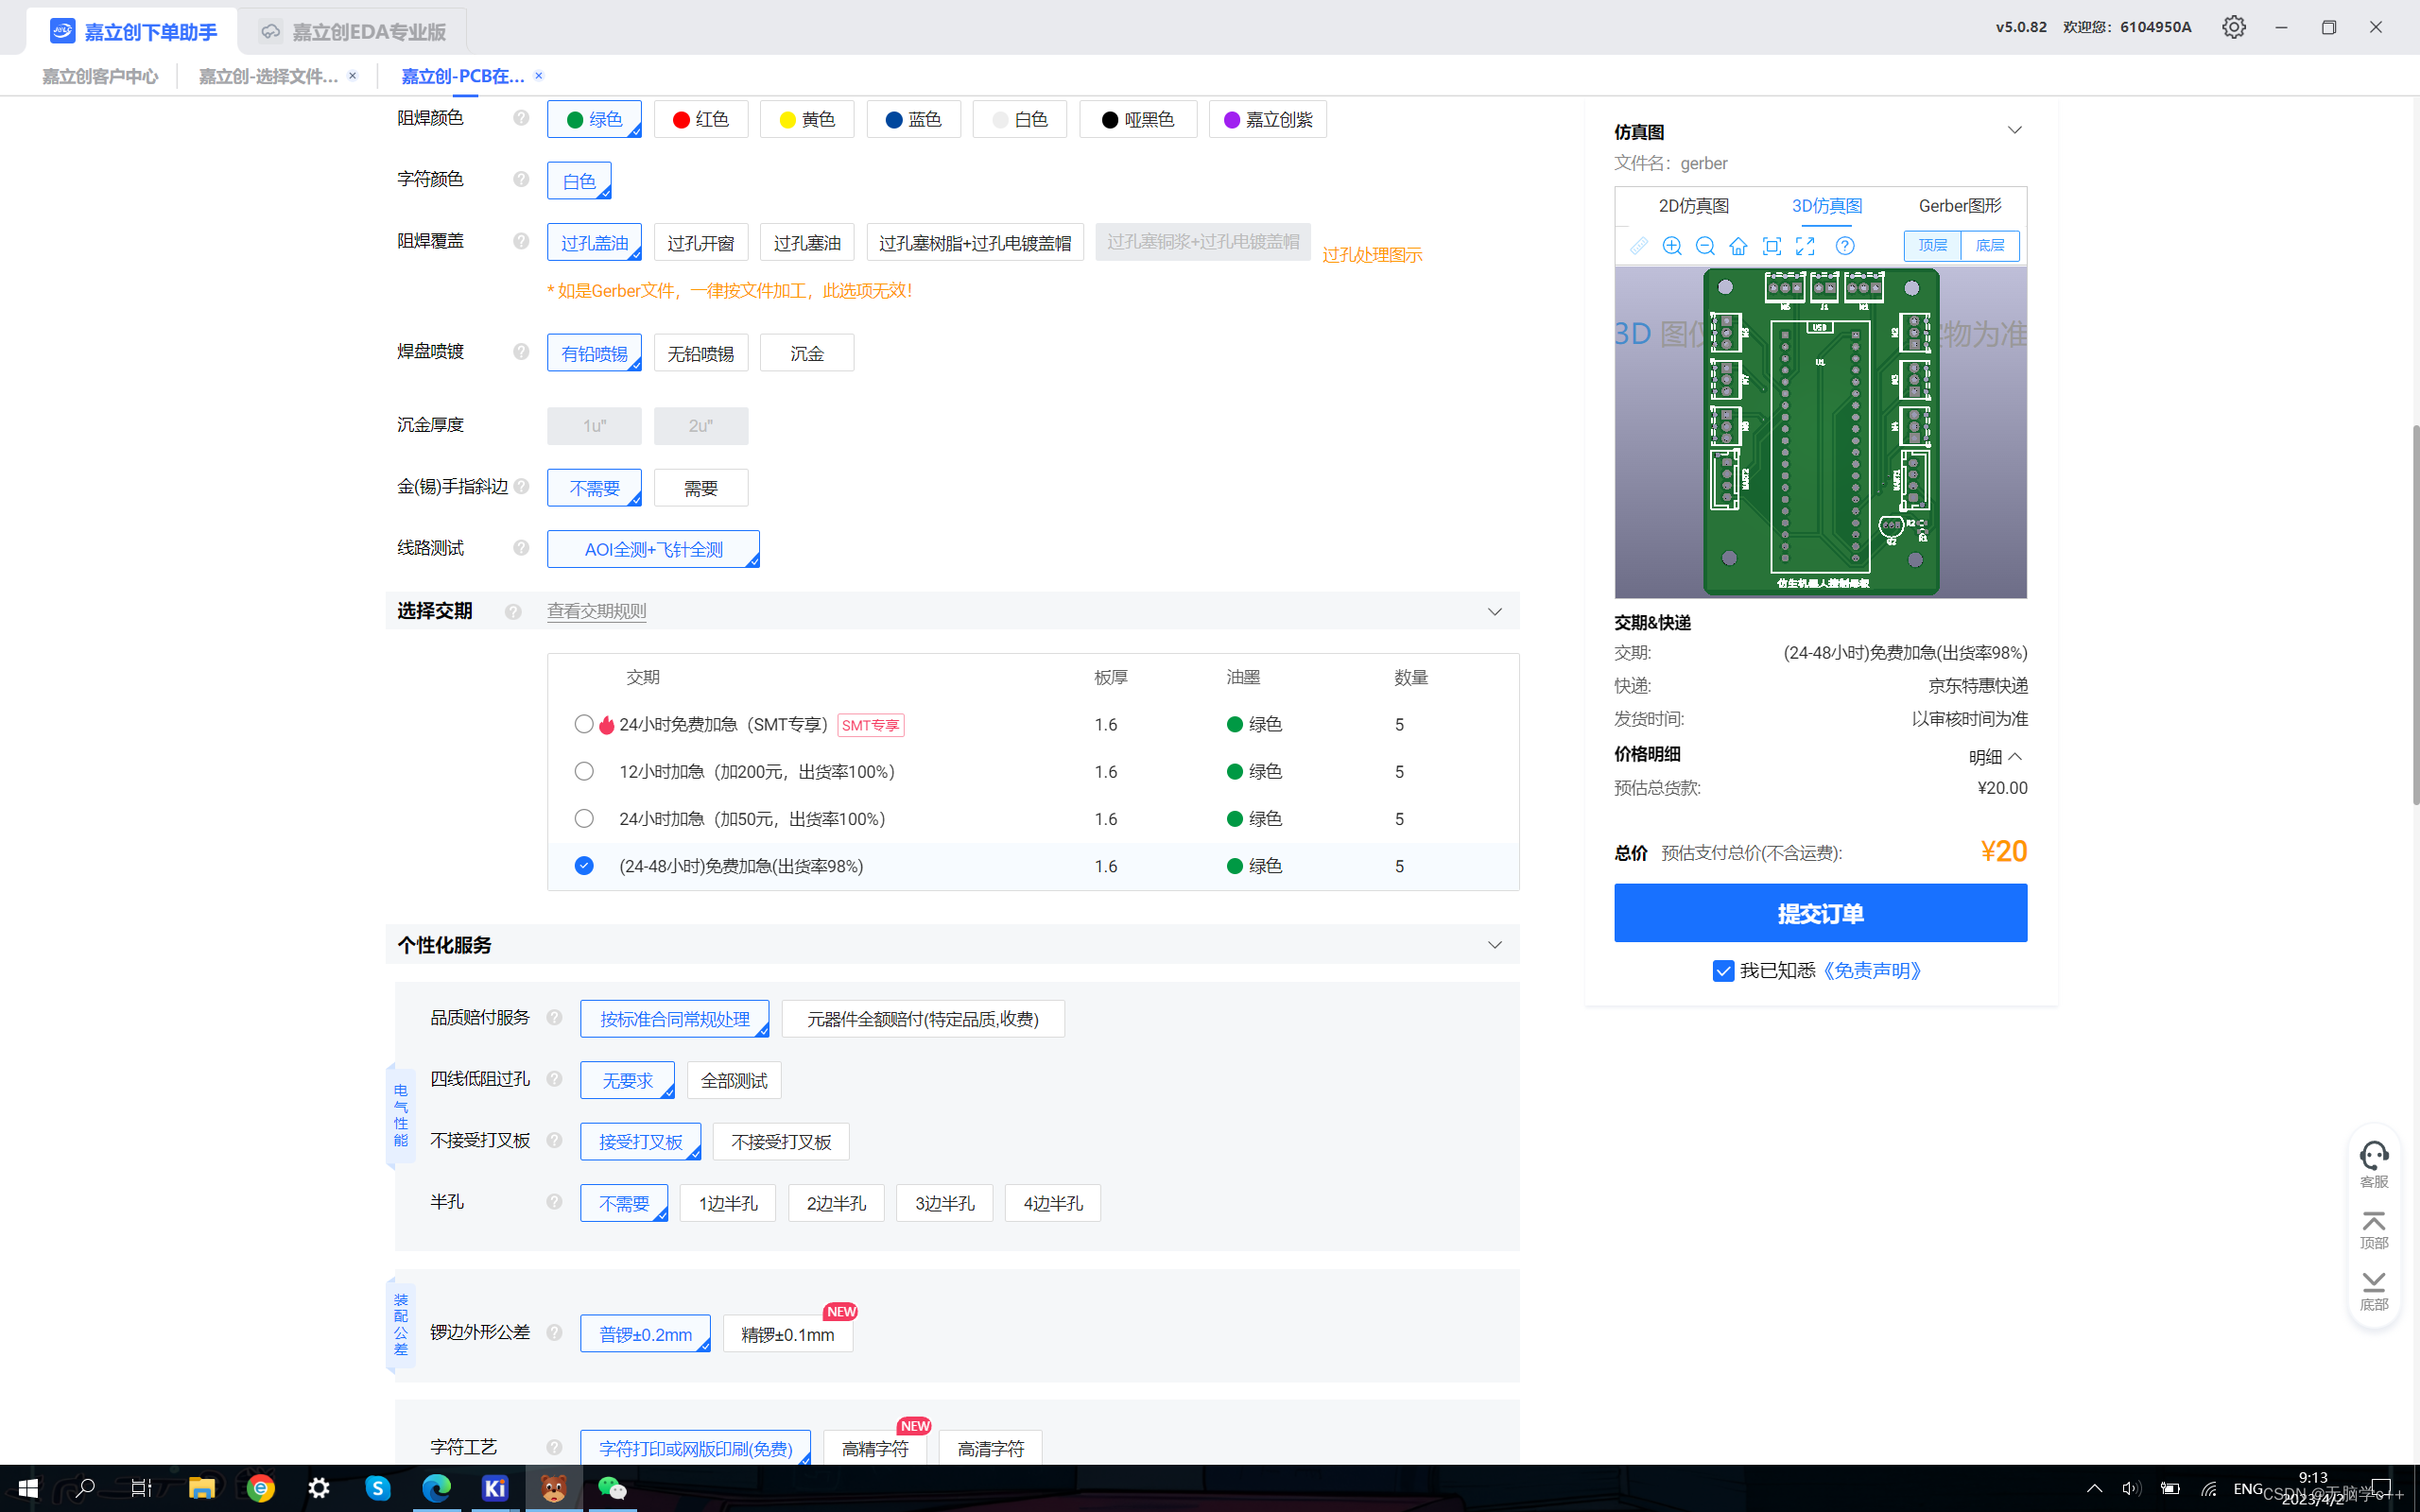This screenshot has width=2420, height=1512.
Task: Click help icon beside 阻焊颜色
Action: click(x=521, y=118)
